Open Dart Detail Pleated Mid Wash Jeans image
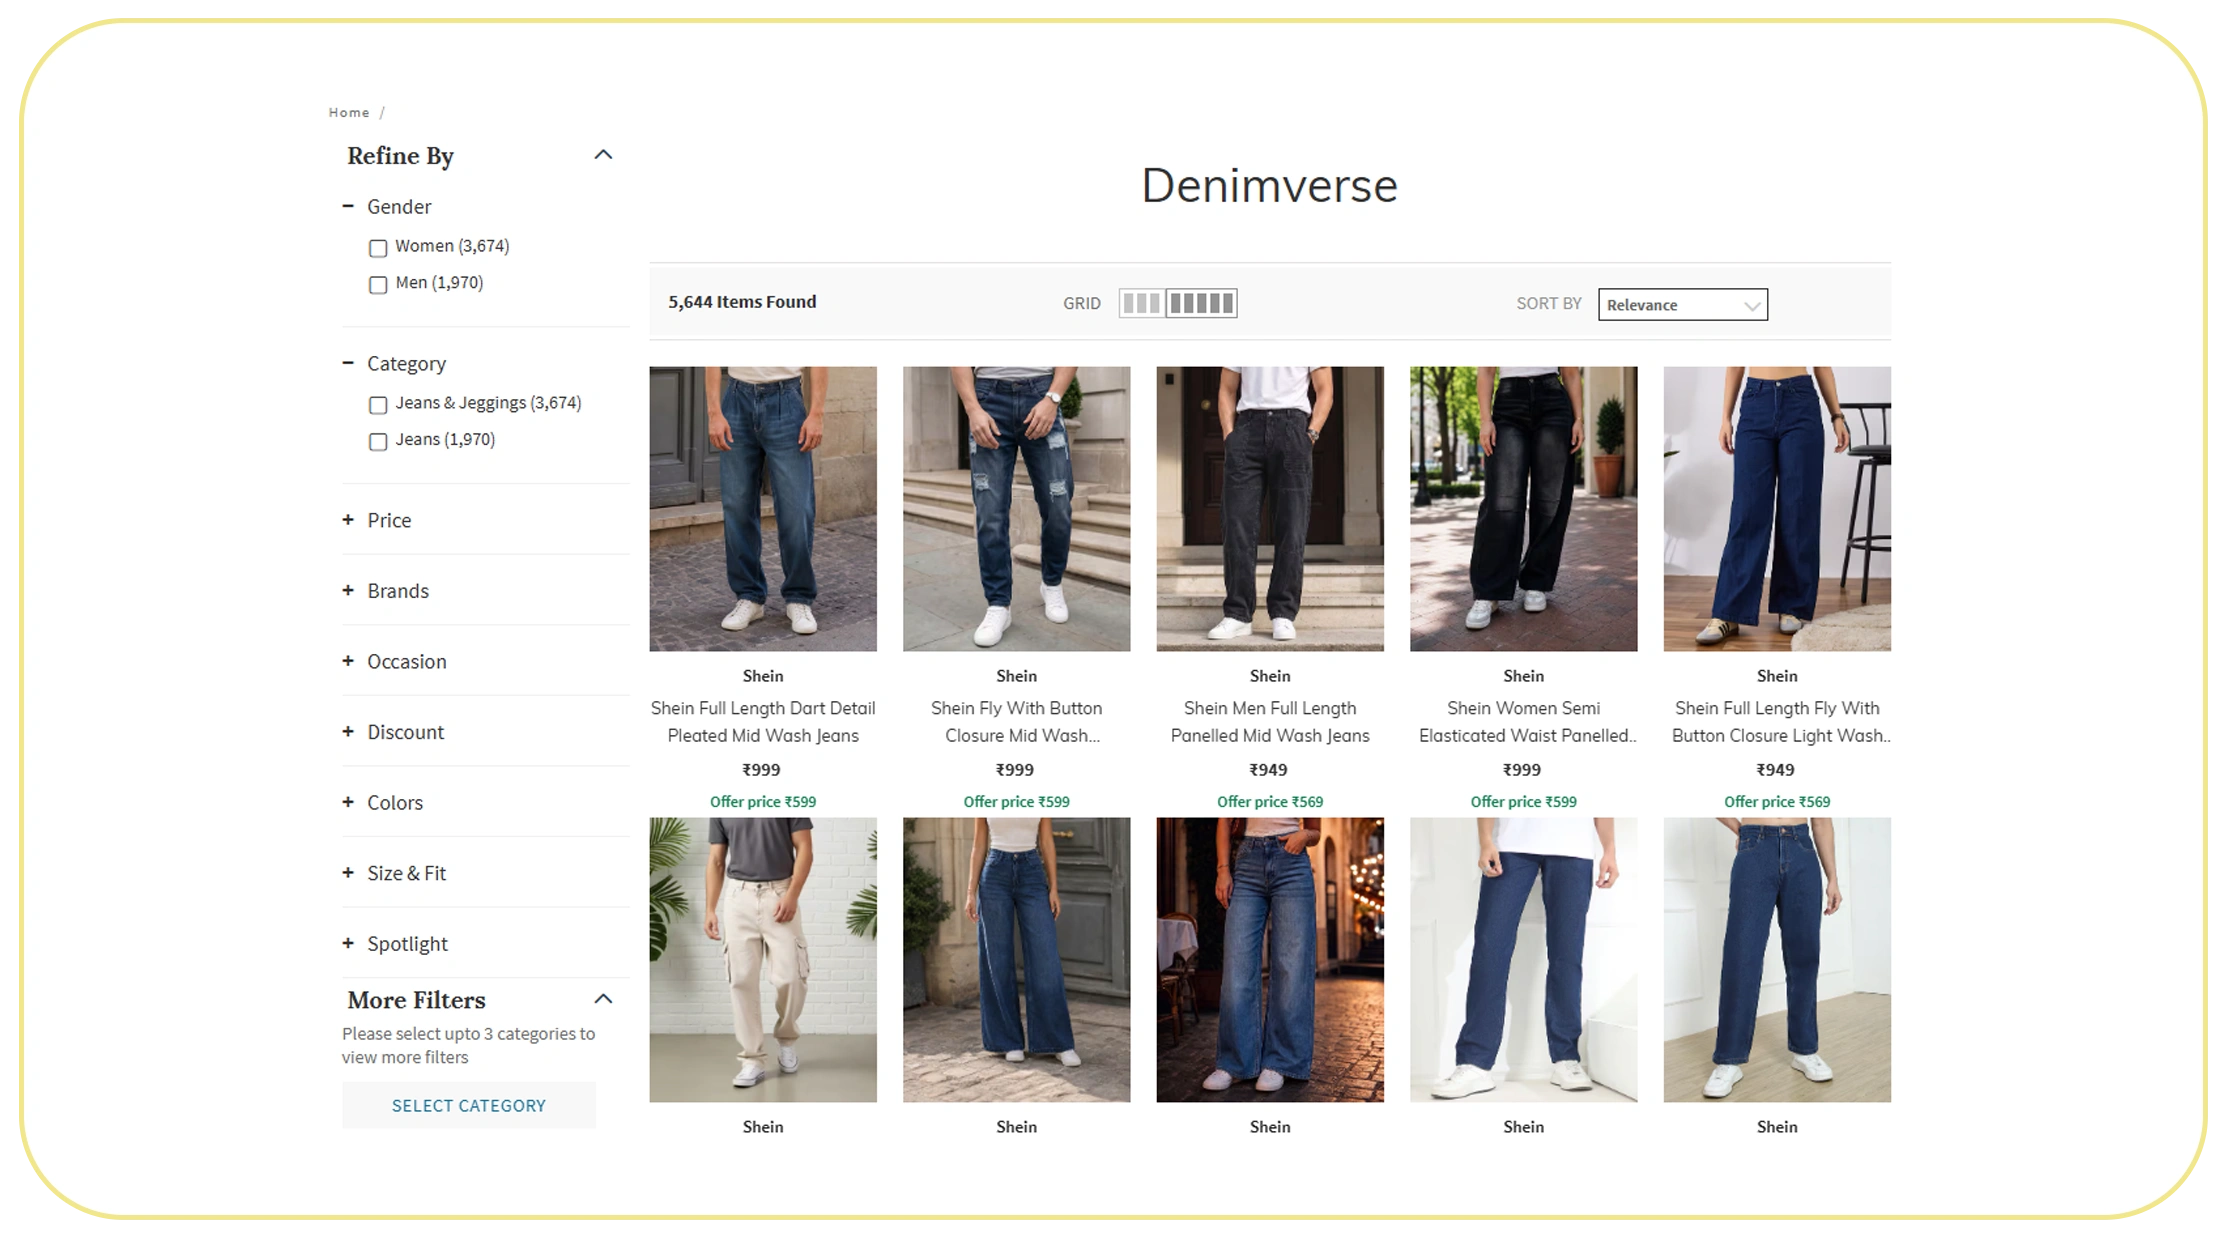Screen dimensions: 2223x1240 (x=763, y=508)
